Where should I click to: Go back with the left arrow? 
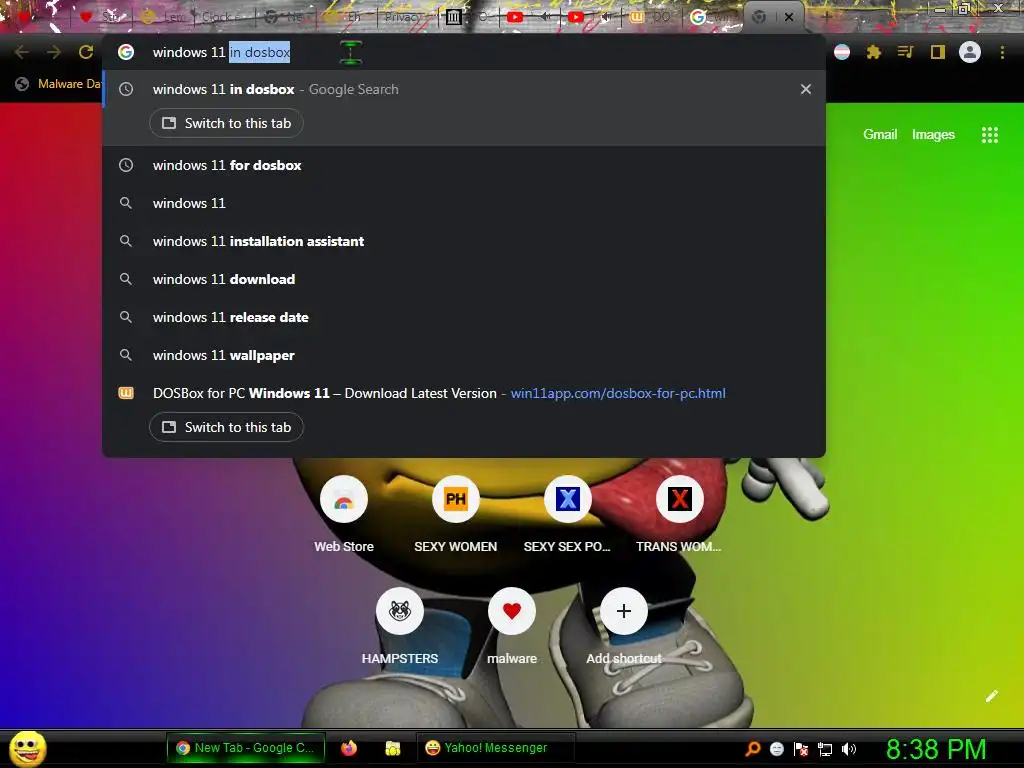tap(22, 52)
